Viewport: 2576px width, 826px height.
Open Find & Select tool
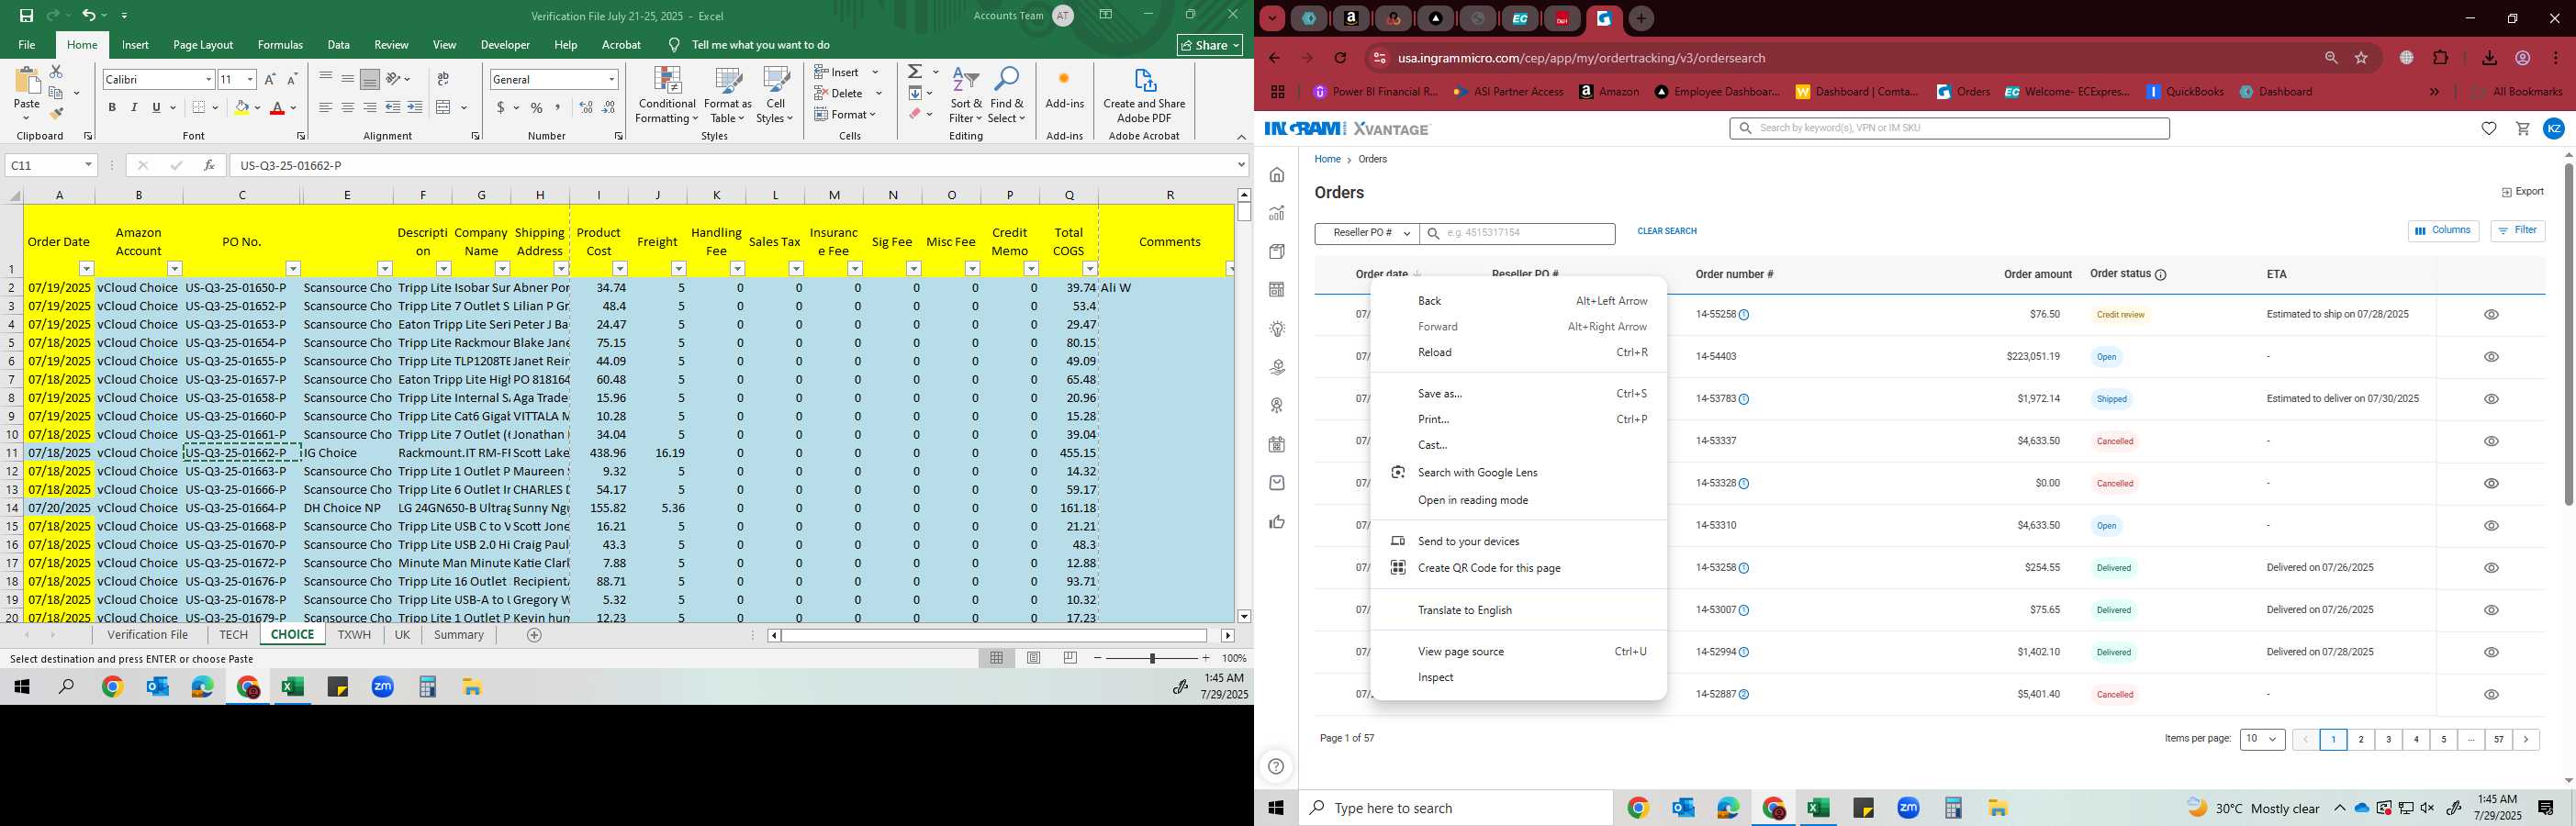[1007, 95]
